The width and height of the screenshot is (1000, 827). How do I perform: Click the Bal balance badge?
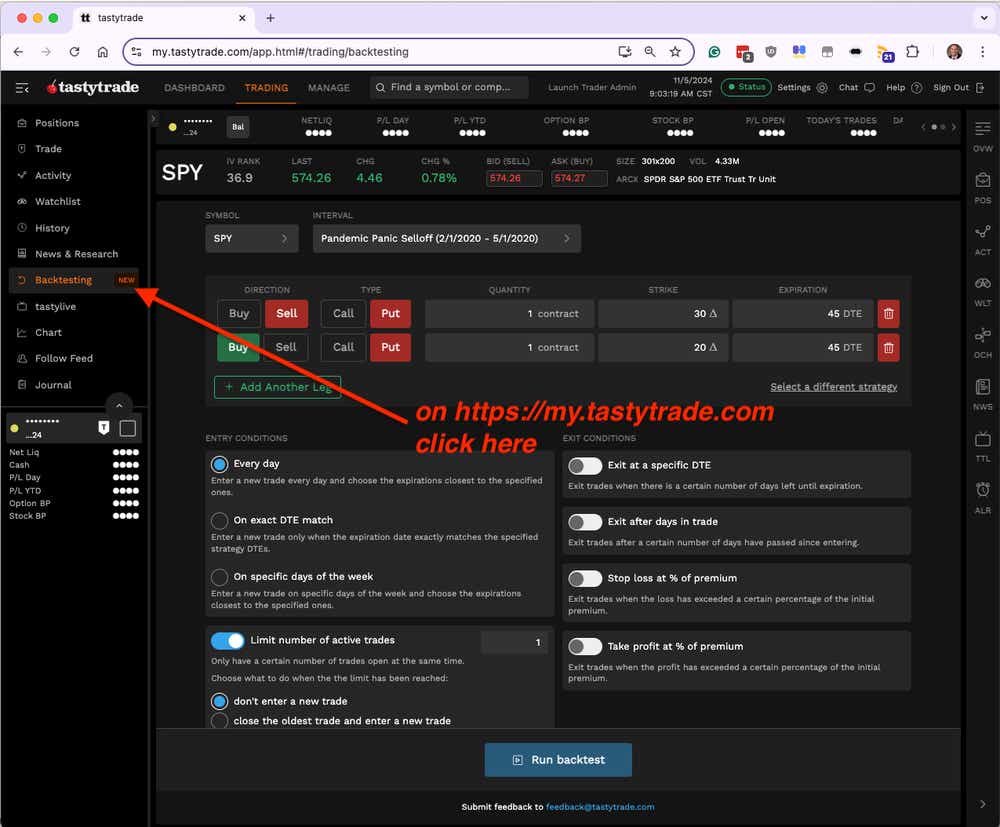[238, 127]
